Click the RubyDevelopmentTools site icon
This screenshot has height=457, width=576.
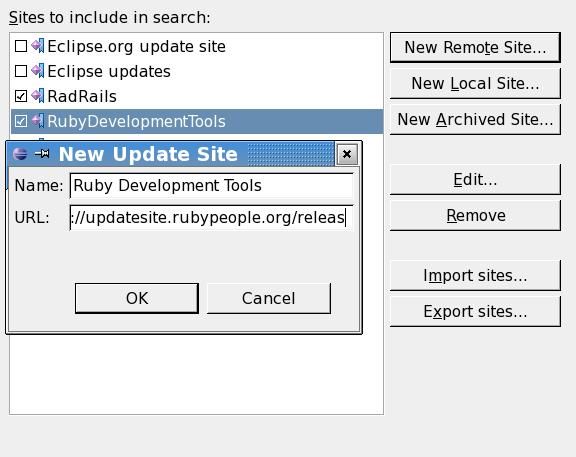38,121
